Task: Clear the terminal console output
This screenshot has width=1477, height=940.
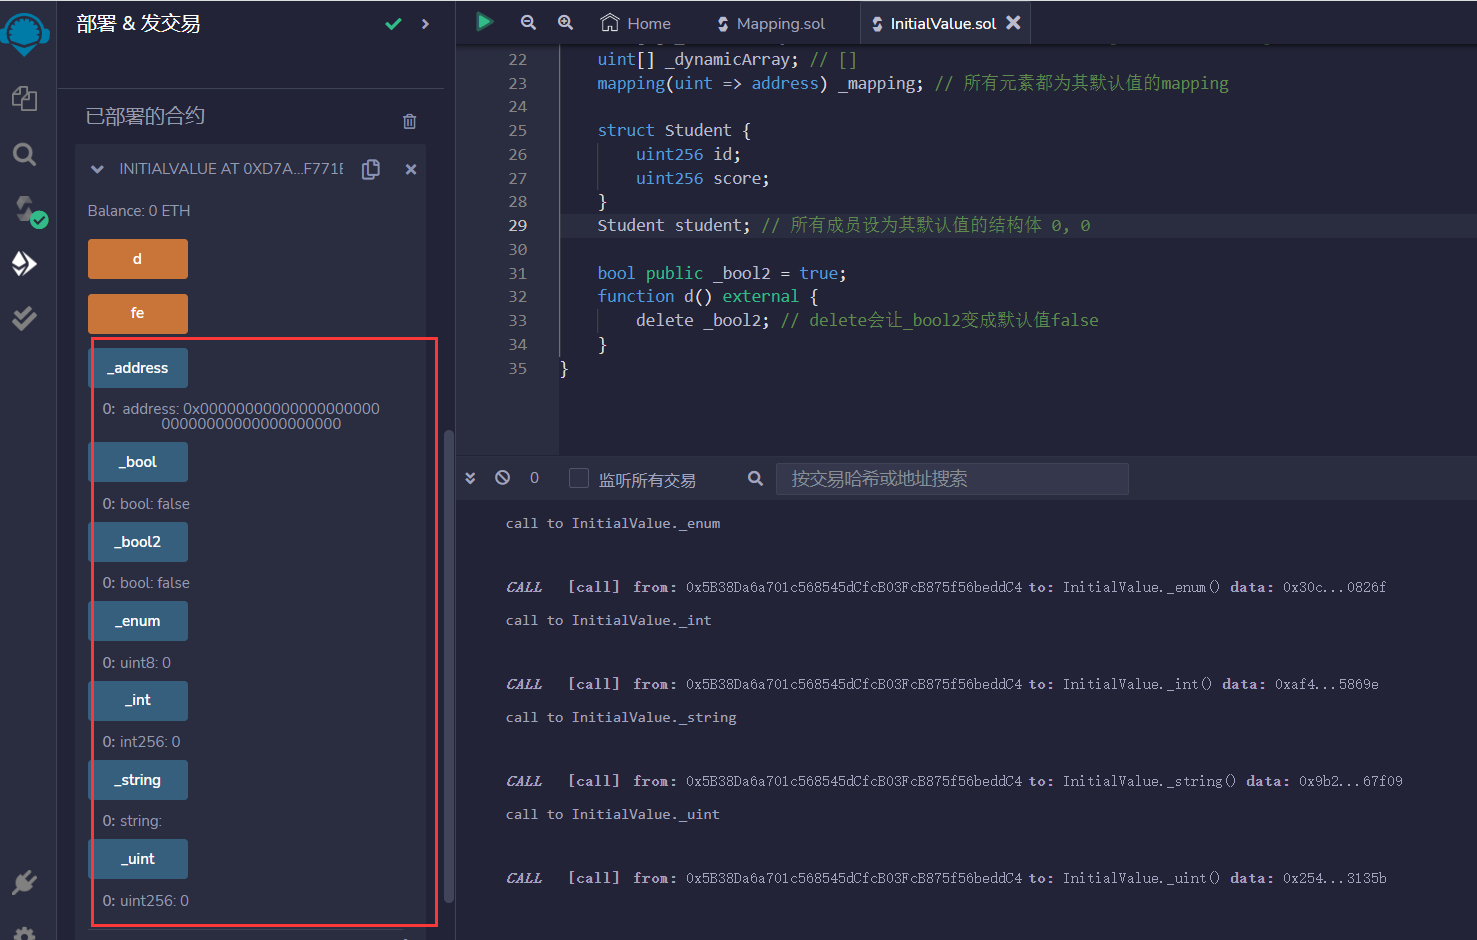Action: tap(502, 477)
